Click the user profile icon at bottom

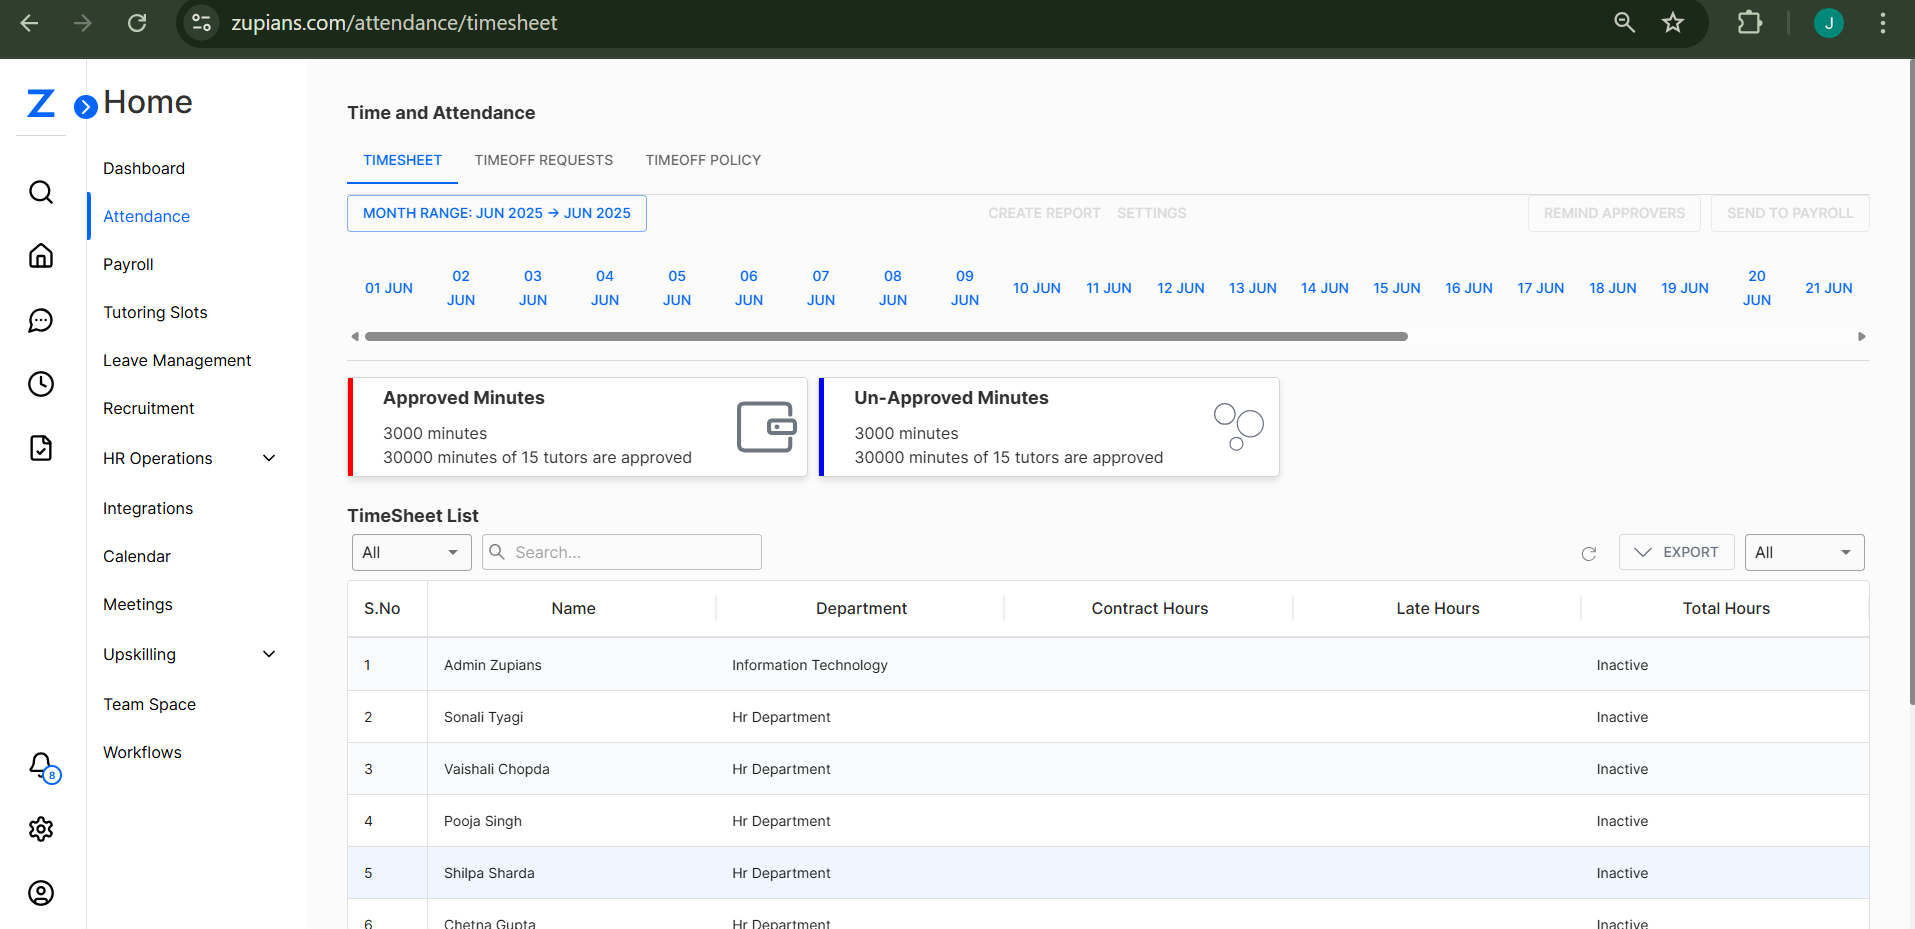tap(41, 893)
